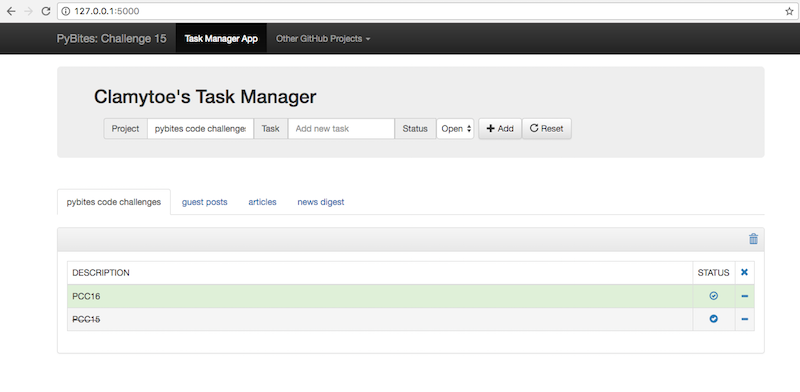Viewport: 800px width, 392px height.
Task: Select the pybites code challenges tab
Action: click(x=114, y=202)
